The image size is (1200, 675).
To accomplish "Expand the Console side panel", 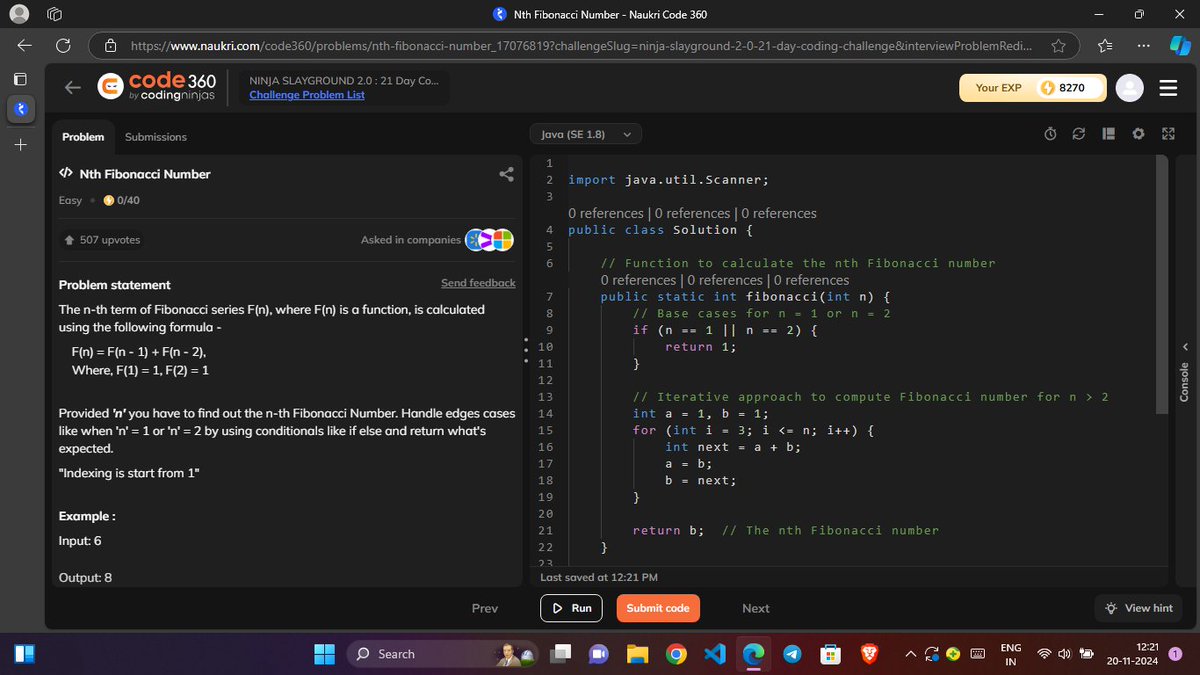I will point(1185,373).
